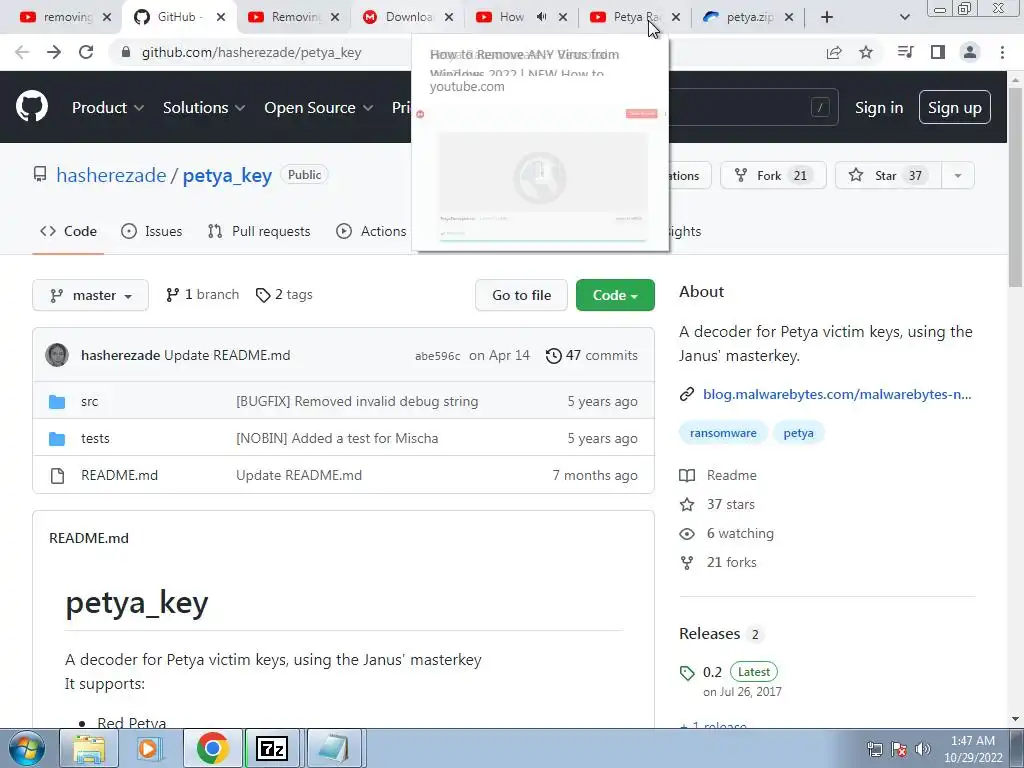
Task: Close the Petya YouTube browser tab
Action: coord(676,17)
